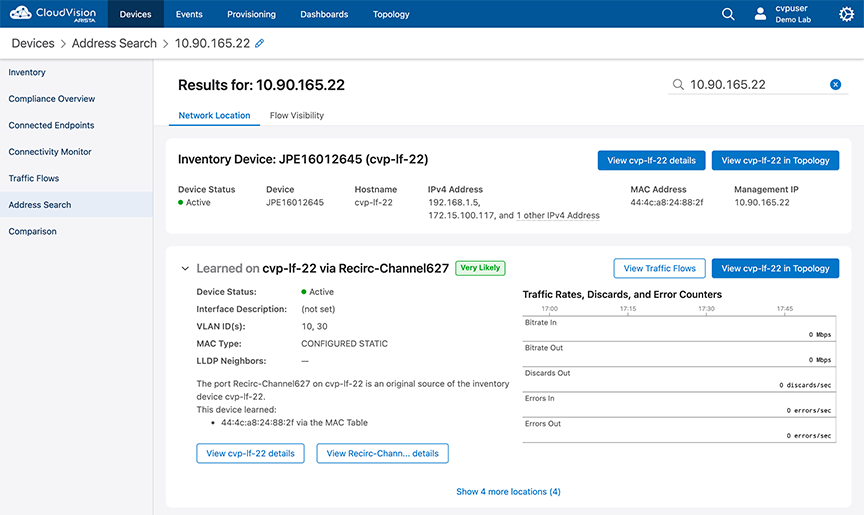Viewport: 864px width, 515px height.
Task: Click the 1 other IPv4 Address link
Action: (x=558, y=215)
